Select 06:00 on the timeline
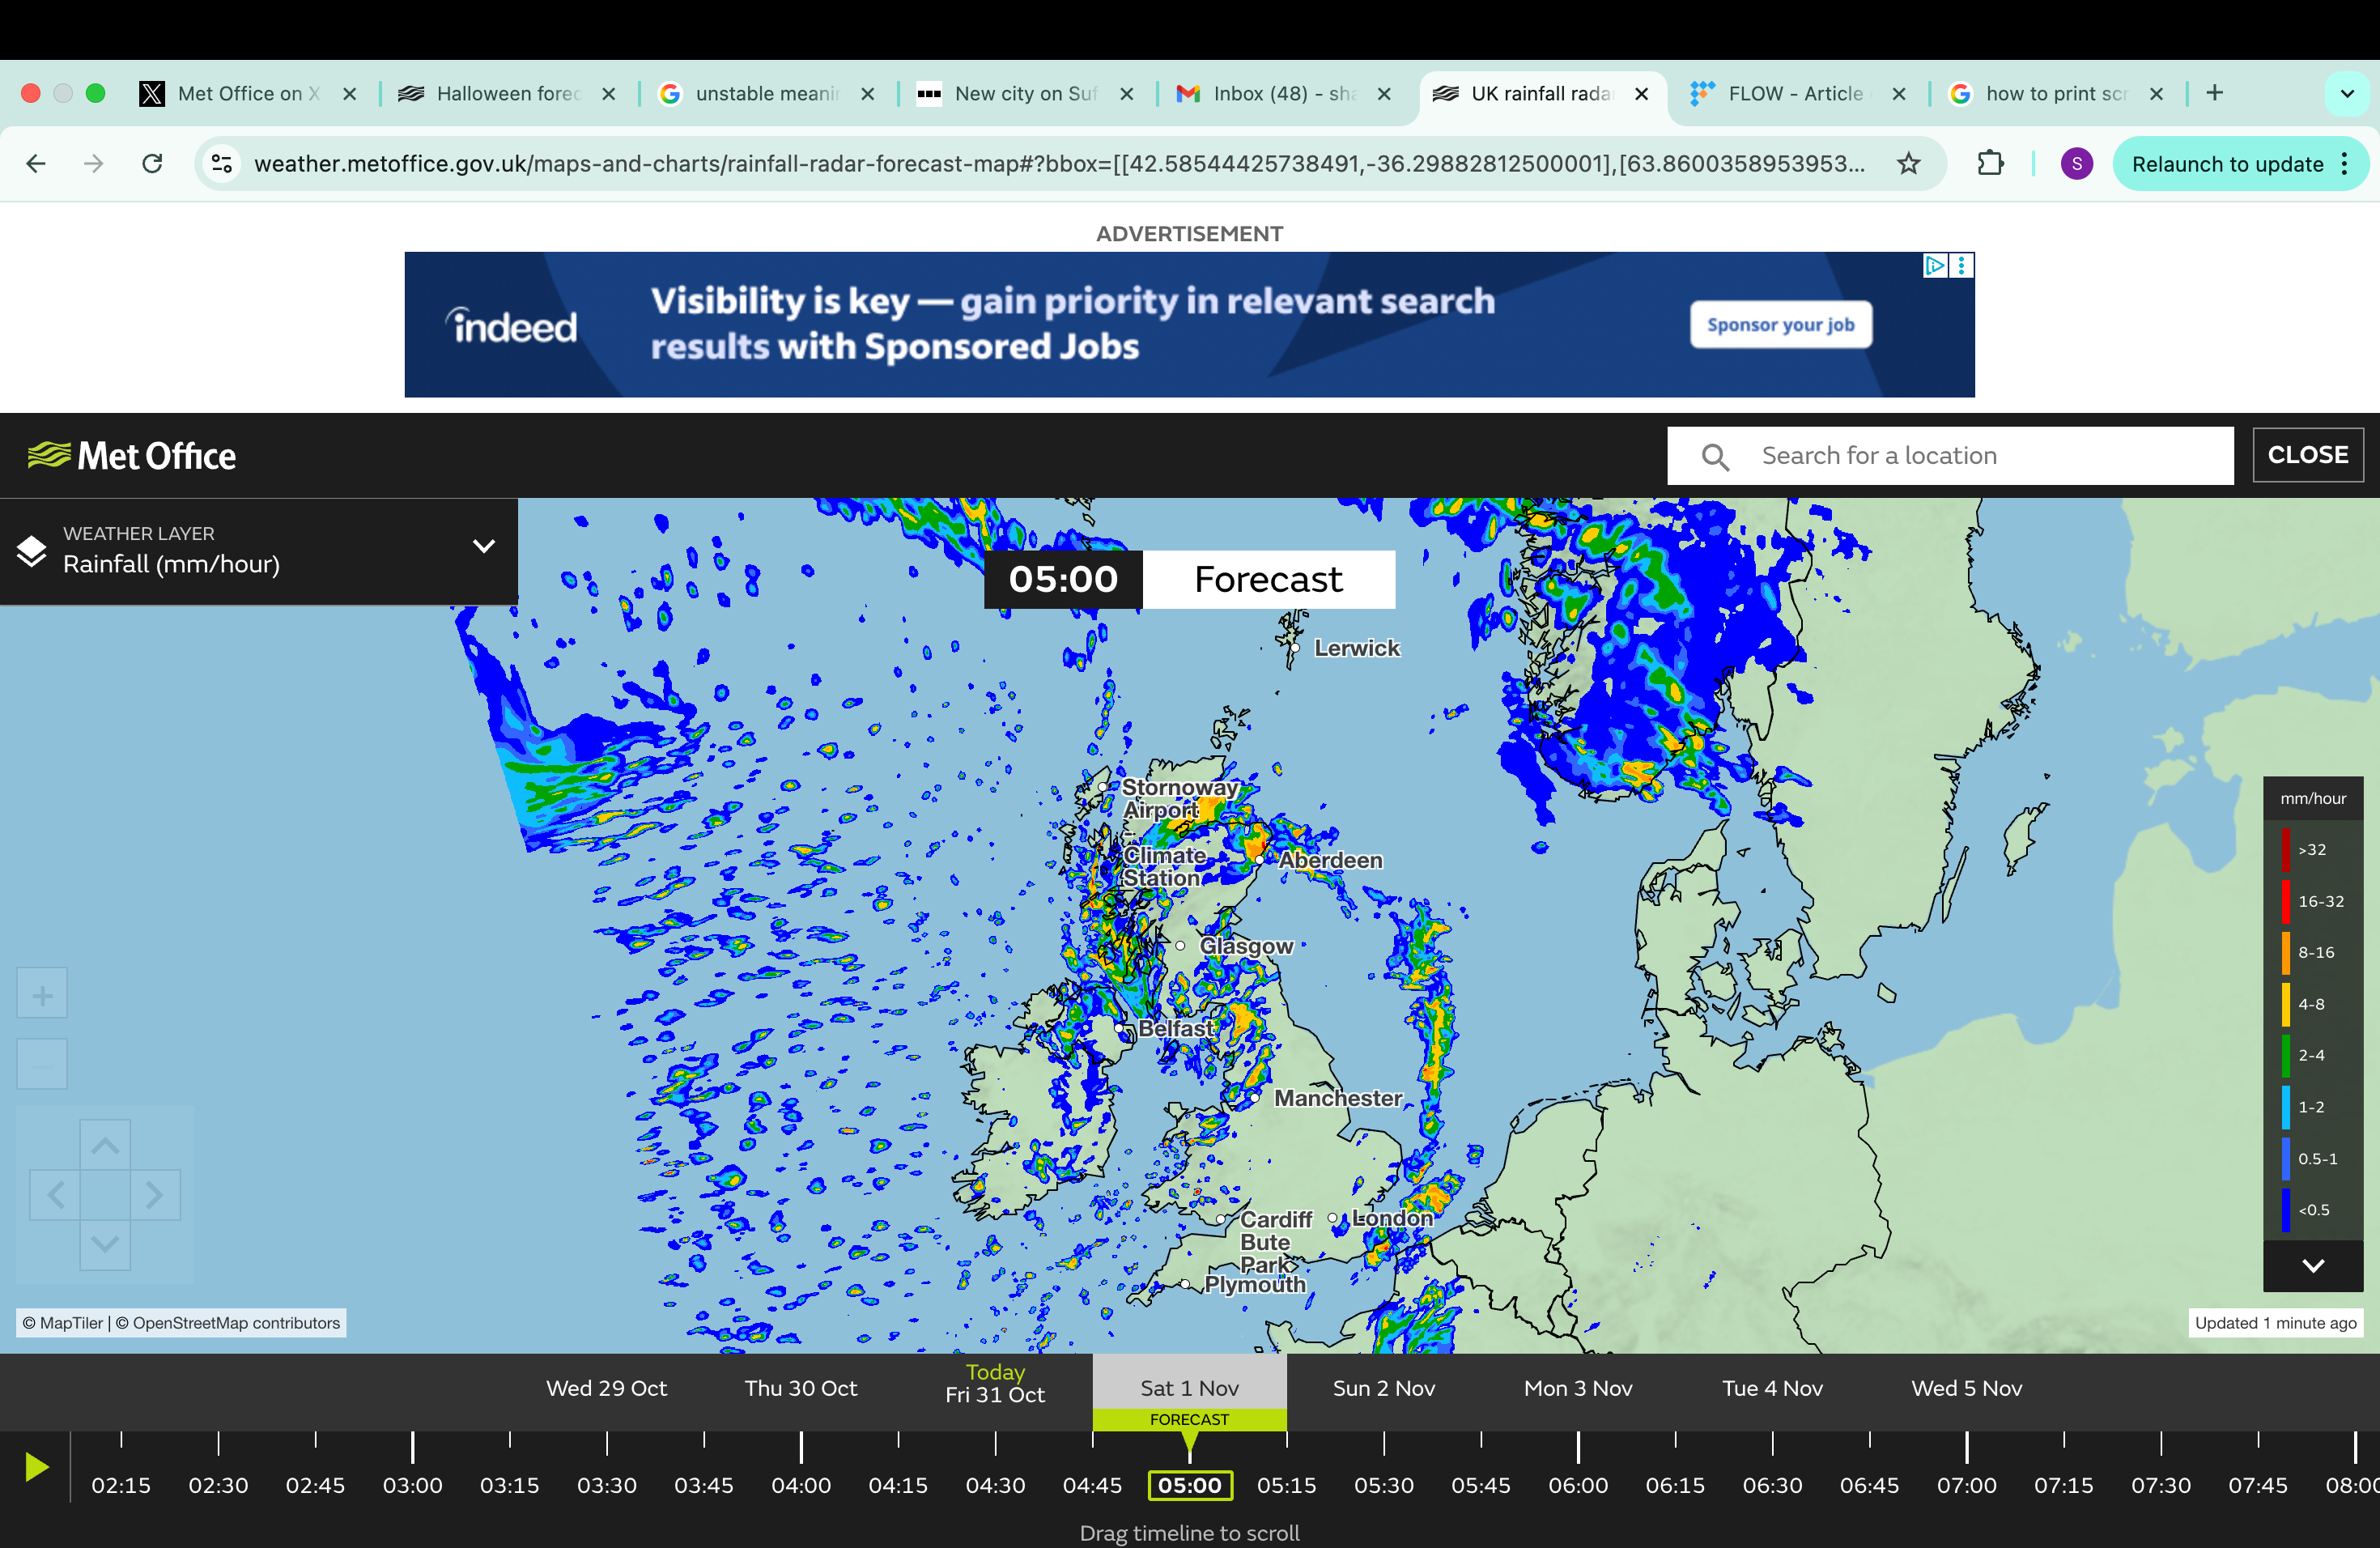Screen dimensions: 2380x1548 (1578, 1485)
